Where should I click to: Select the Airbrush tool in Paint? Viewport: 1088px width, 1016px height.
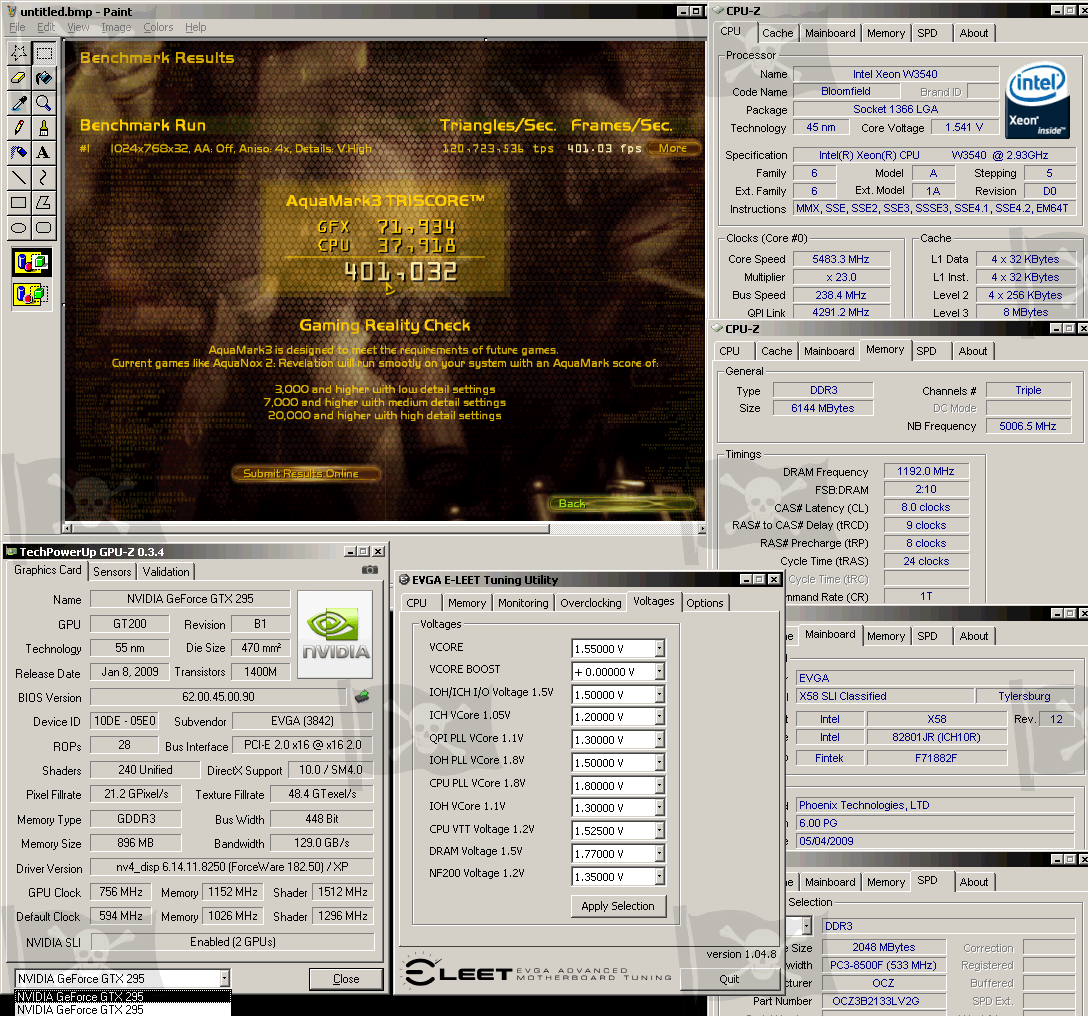point(19,153)
